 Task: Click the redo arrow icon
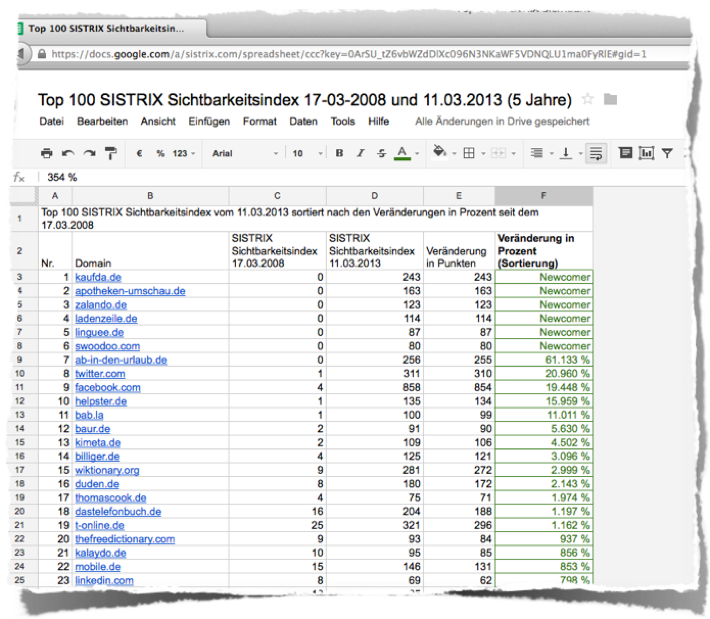click(89, 153)
